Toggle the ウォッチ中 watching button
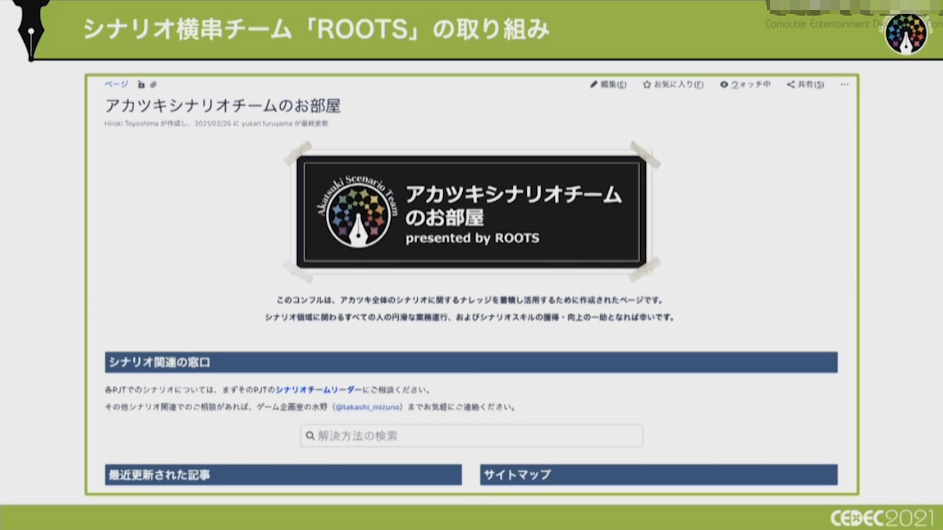Image resolution: width=943 pixels, height=530 pixels. pos(745,85)
